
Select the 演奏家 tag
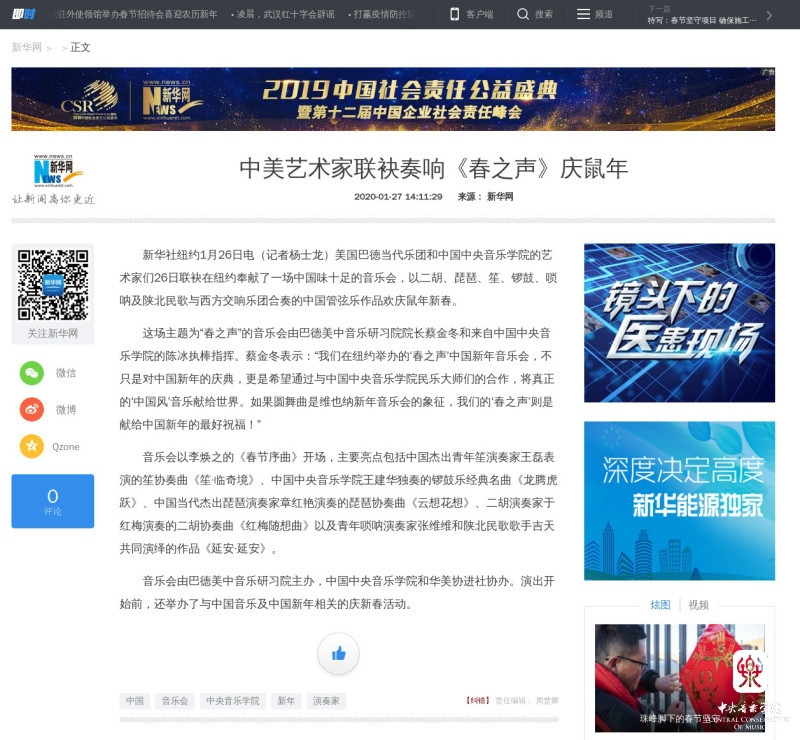pyautogui.click(x=325, y=701)
